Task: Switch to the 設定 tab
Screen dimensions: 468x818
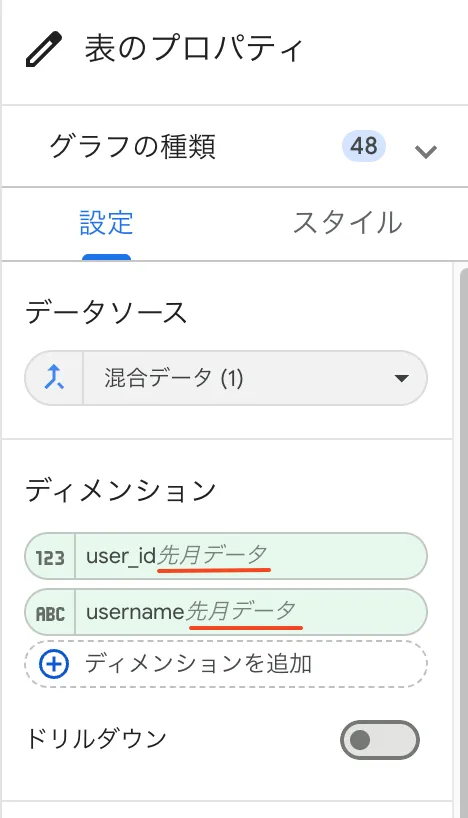Action: pos(106,223)
